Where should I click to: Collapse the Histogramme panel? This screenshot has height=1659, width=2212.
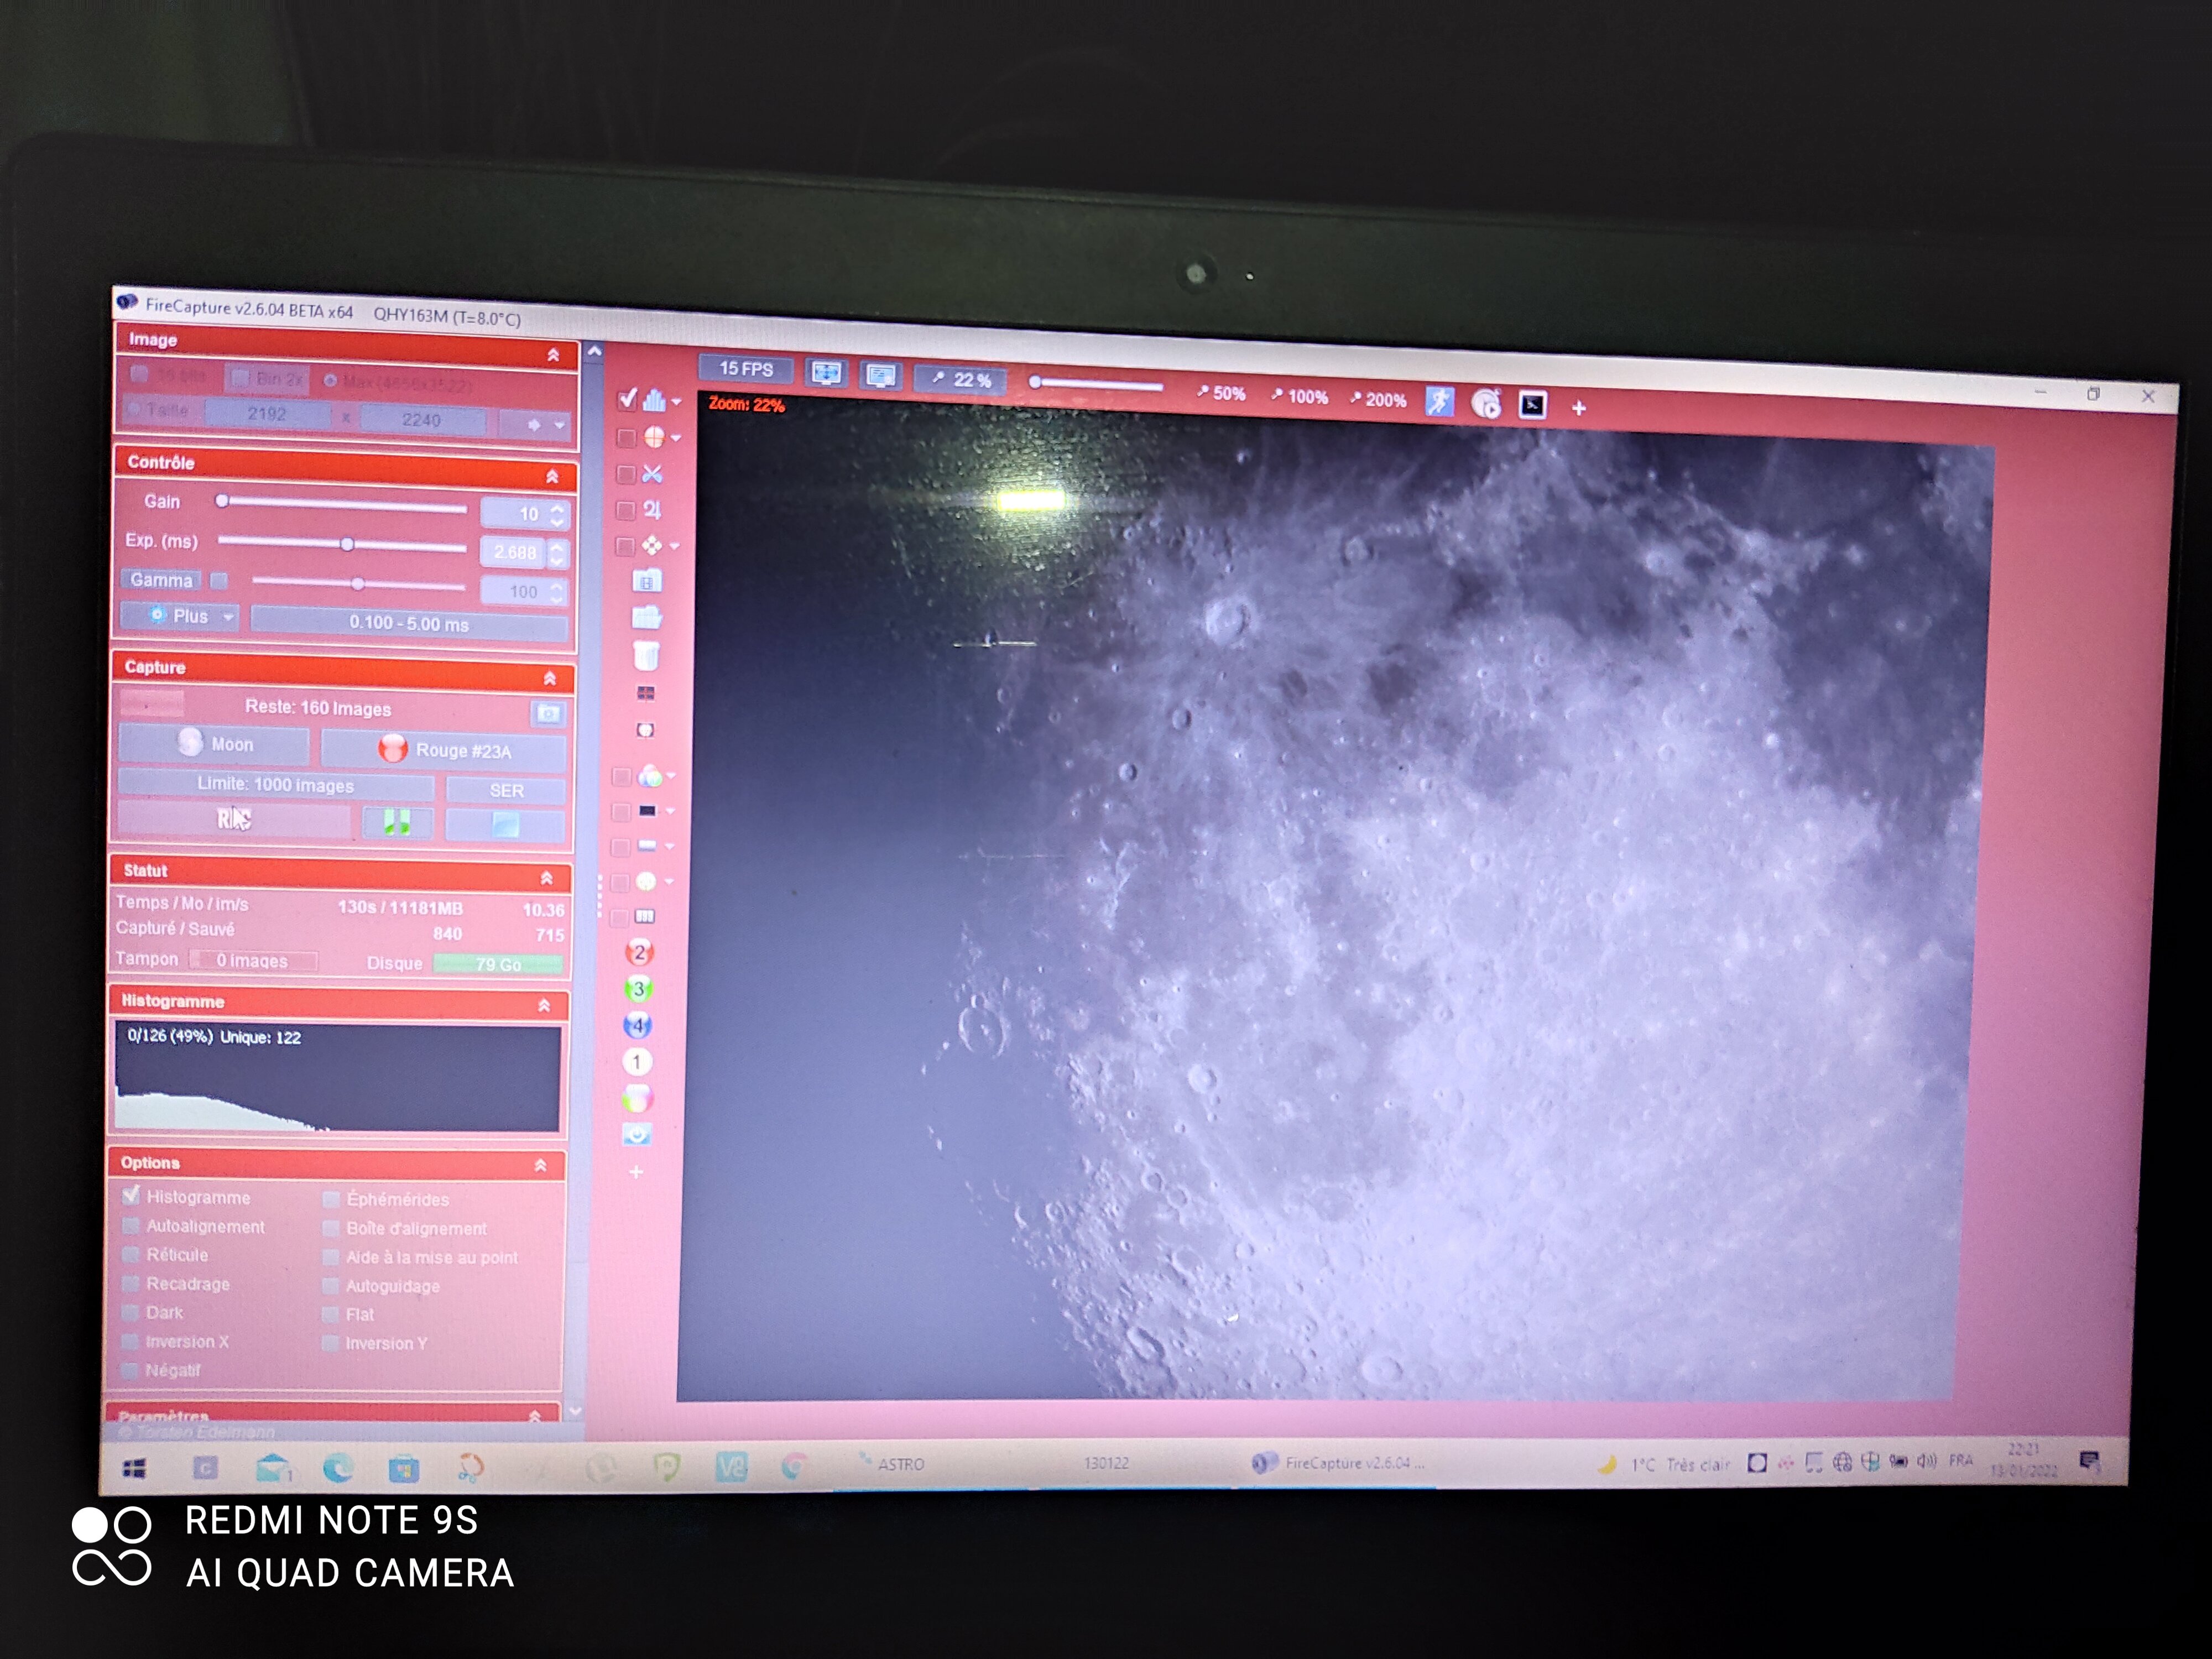(x=544, y=1005)
